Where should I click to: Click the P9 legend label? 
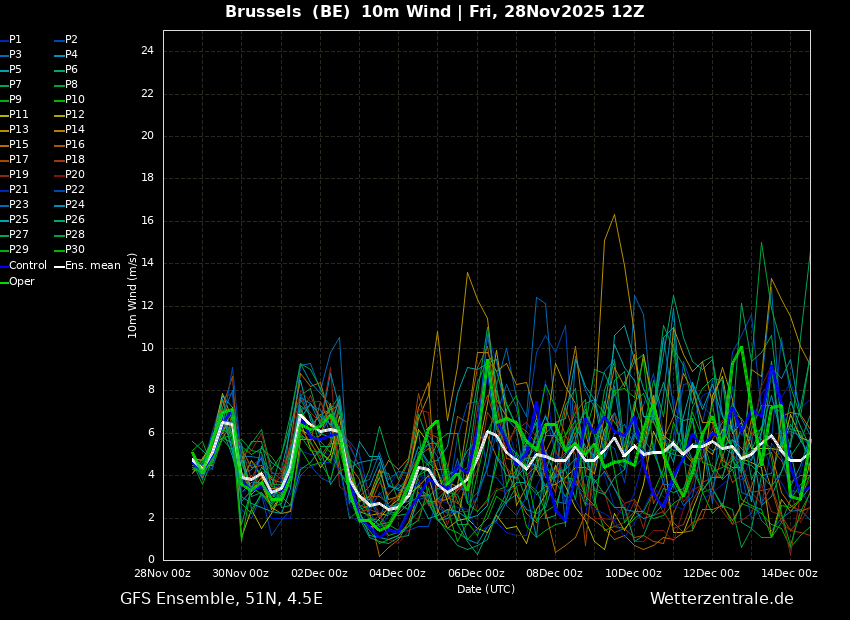coord(11,100)
